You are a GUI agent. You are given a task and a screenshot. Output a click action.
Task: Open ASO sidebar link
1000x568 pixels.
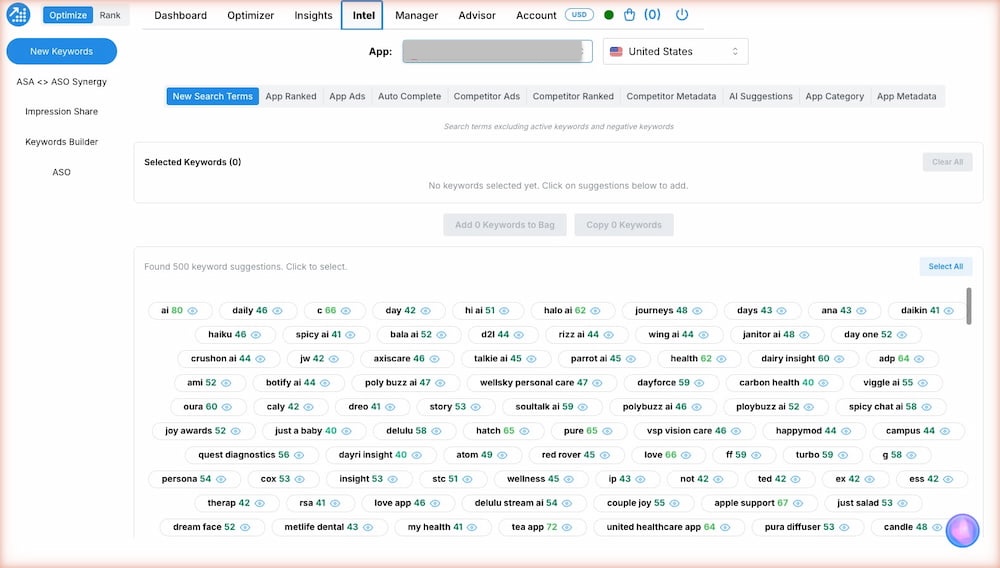pos(62,172)
